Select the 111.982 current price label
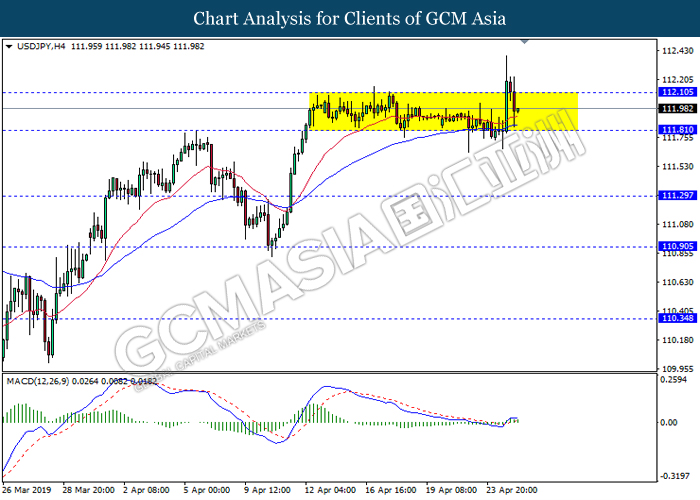This screenshot has width=700, height=500. point(678,108)
